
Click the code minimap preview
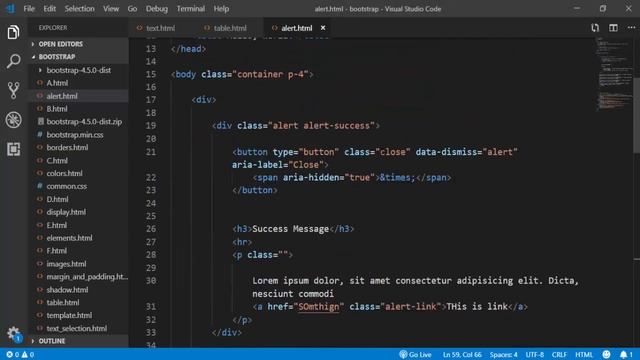[613, 73]
